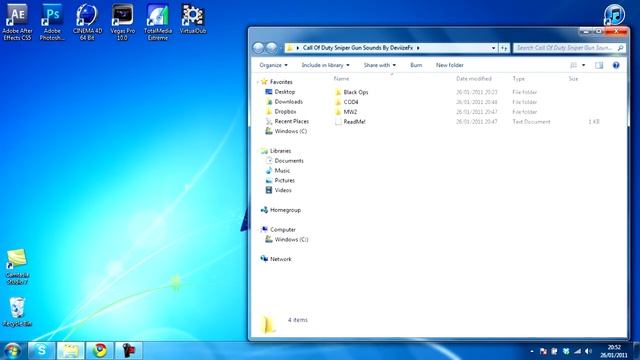Click the Burn toolbar button
This screenshot has height=360, width=640.
[416, 65]
